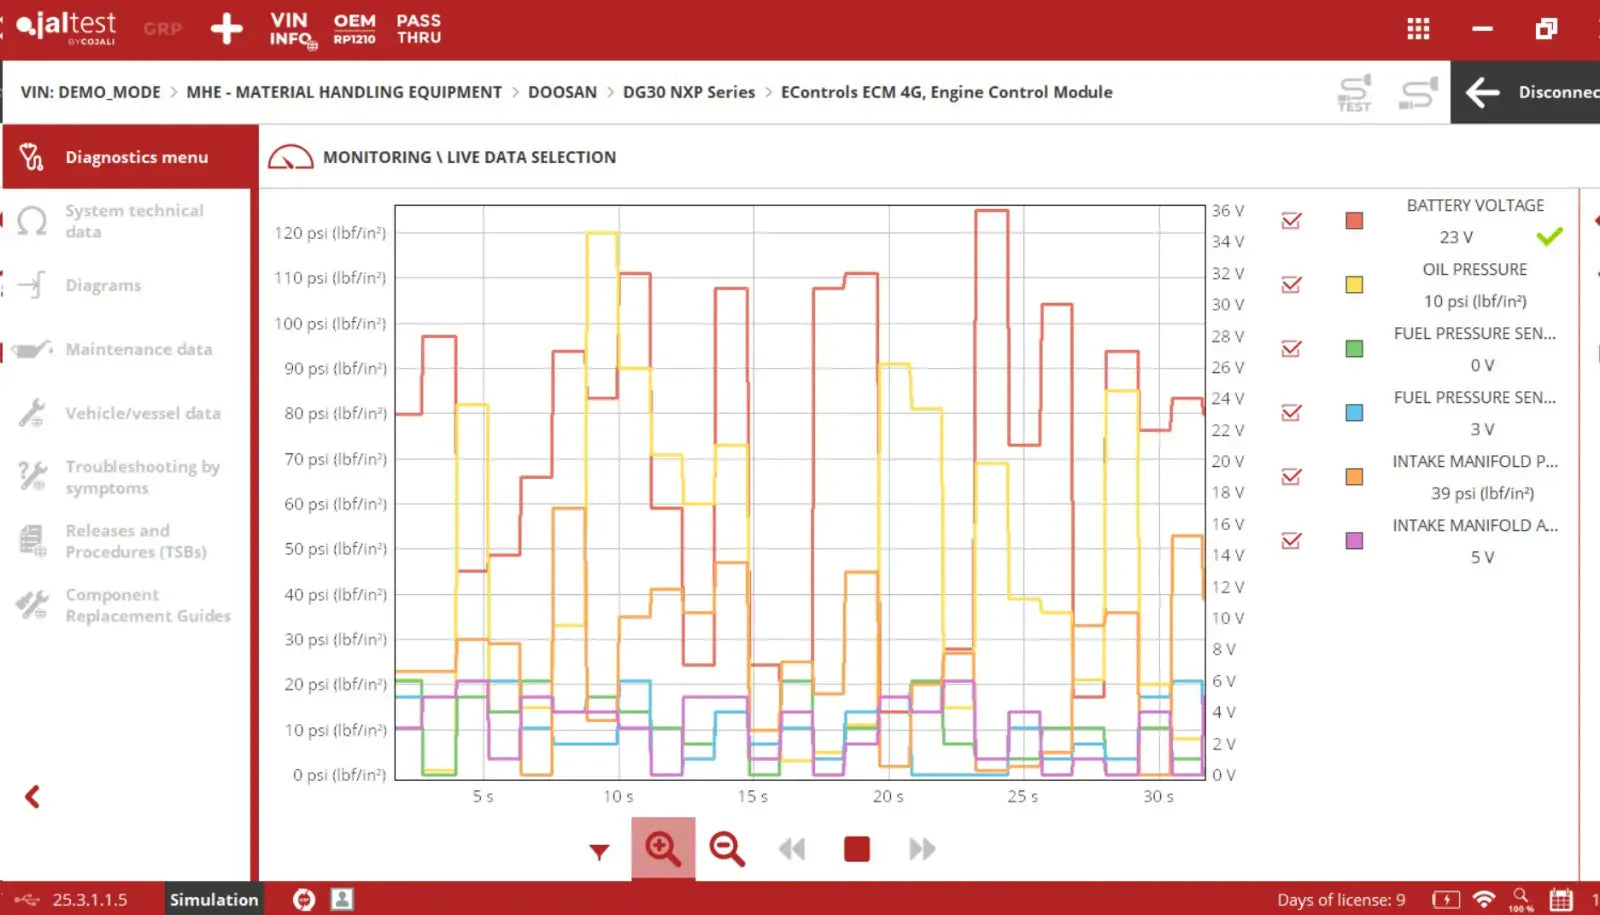
Task: Stop recording with the red square button
Action: (857, 849)
